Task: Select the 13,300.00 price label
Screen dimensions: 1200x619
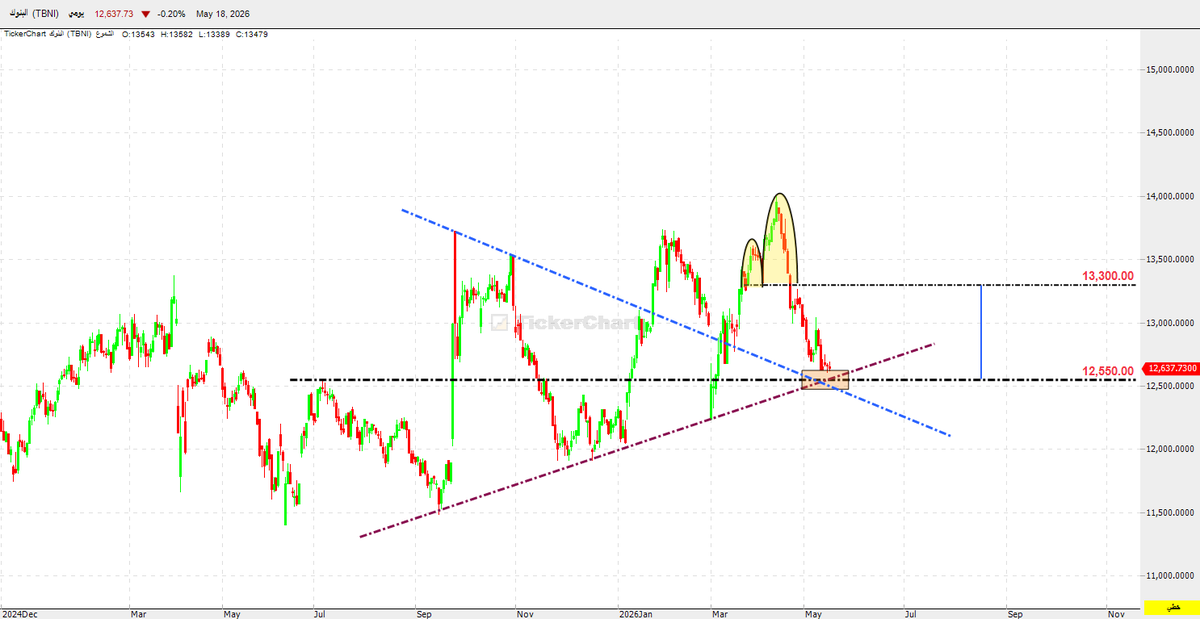Action: [x=1108, y=276]
